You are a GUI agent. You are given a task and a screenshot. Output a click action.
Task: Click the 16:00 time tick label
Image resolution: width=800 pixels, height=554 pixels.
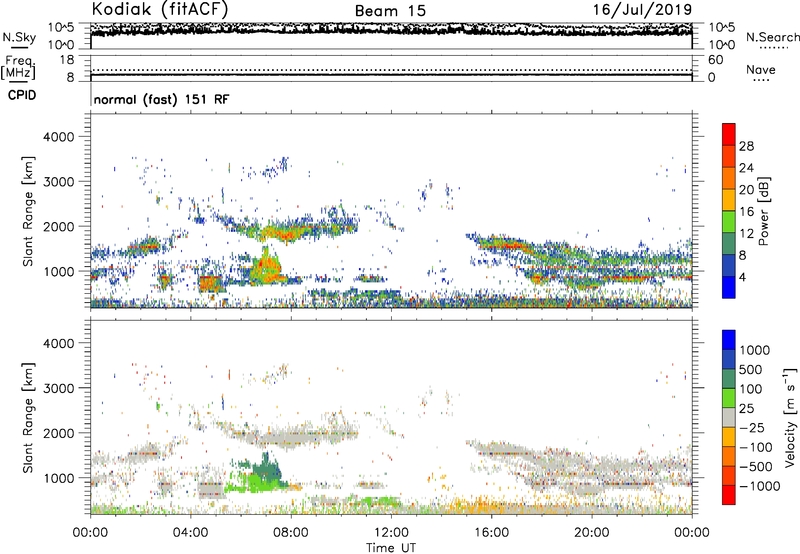point(491,533)
